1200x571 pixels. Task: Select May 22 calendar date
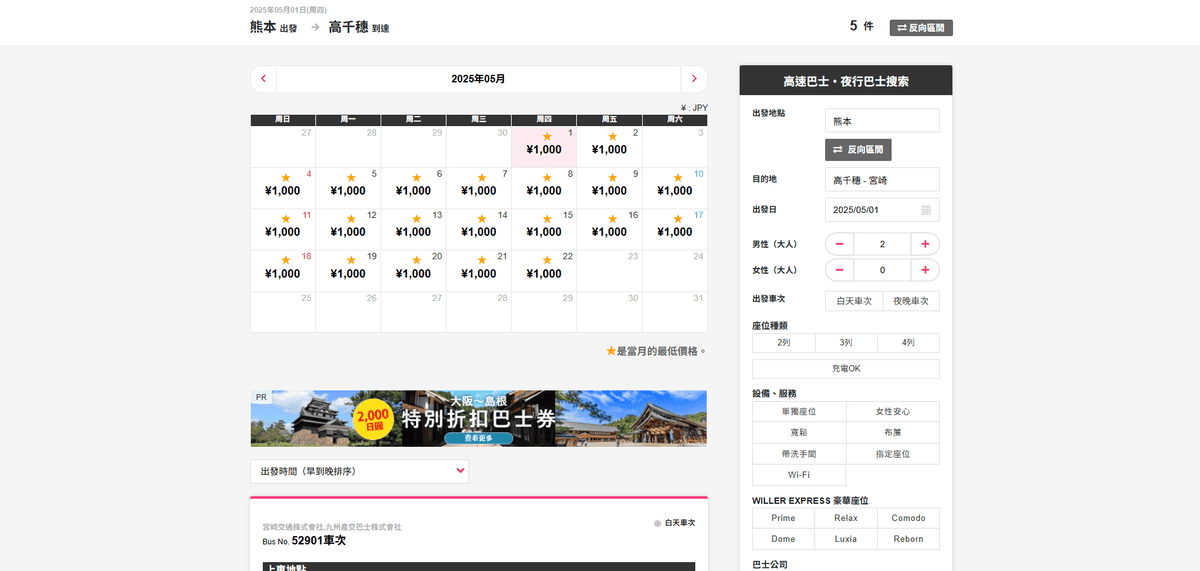[x=544, y=271]
